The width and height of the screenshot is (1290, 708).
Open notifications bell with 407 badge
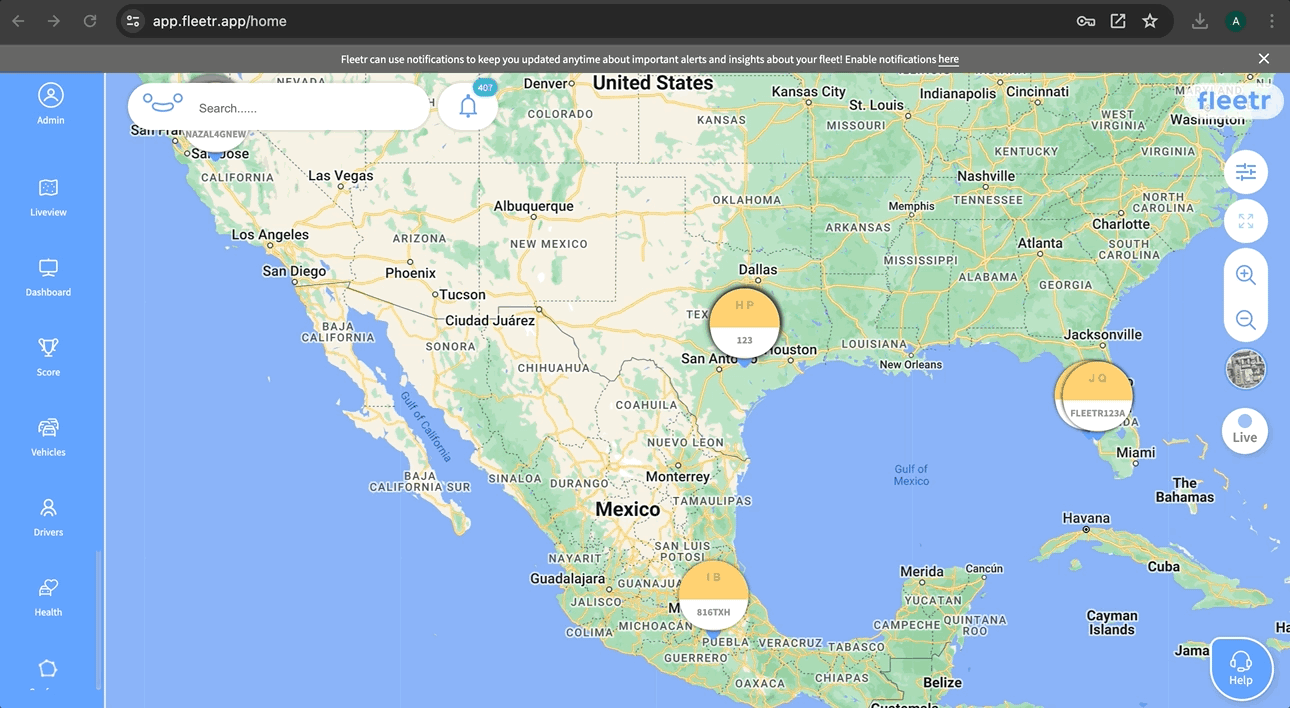(468, 106)
